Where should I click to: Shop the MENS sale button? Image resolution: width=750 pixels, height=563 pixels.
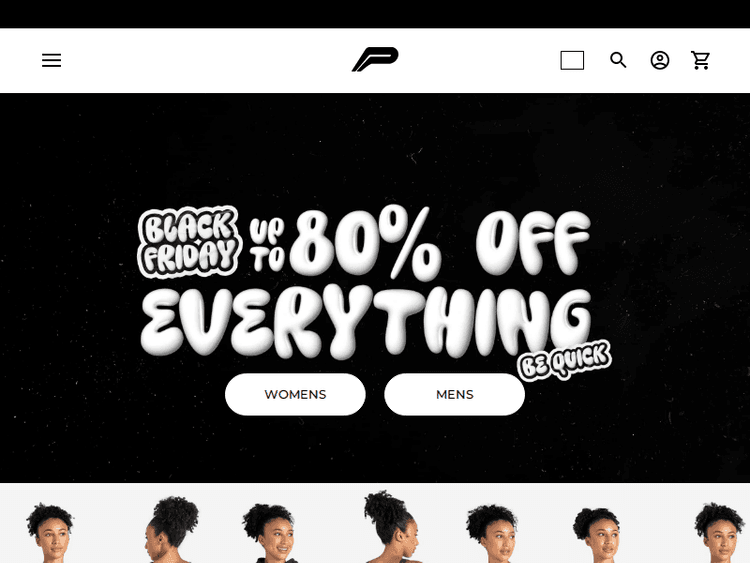pos(454,394)
